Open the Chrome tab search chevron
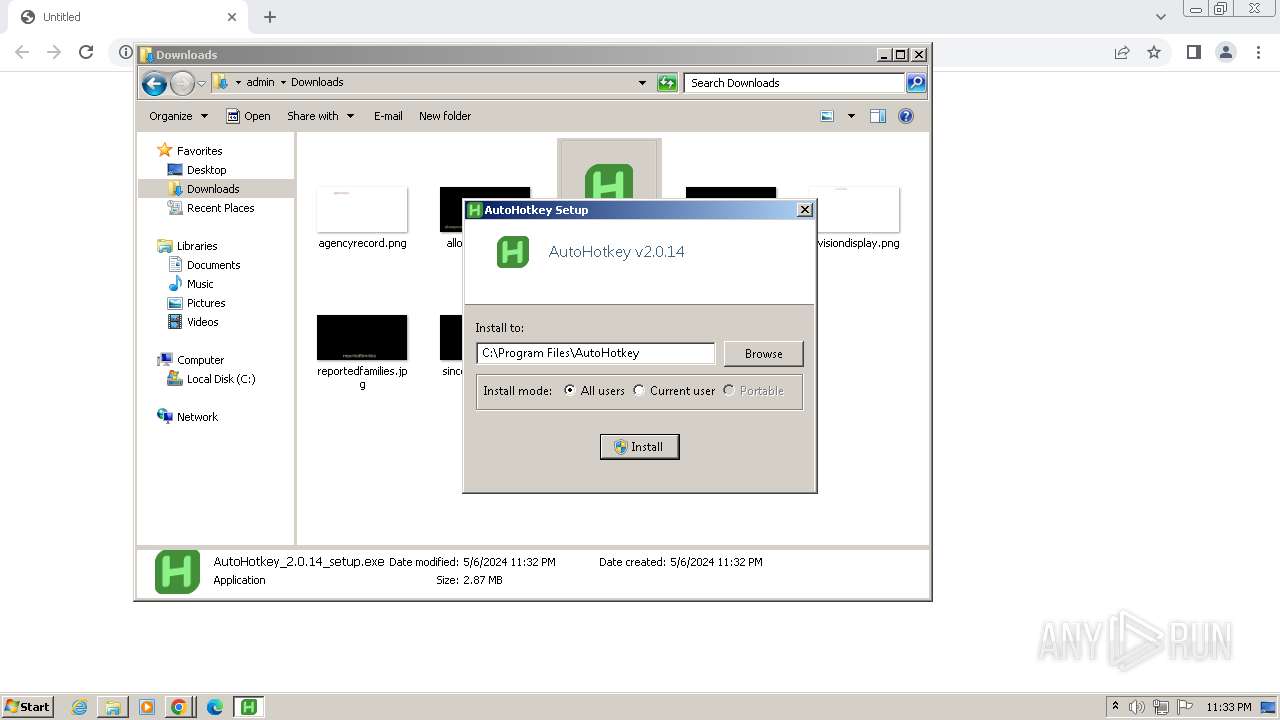 click(x=1161, y=17)
